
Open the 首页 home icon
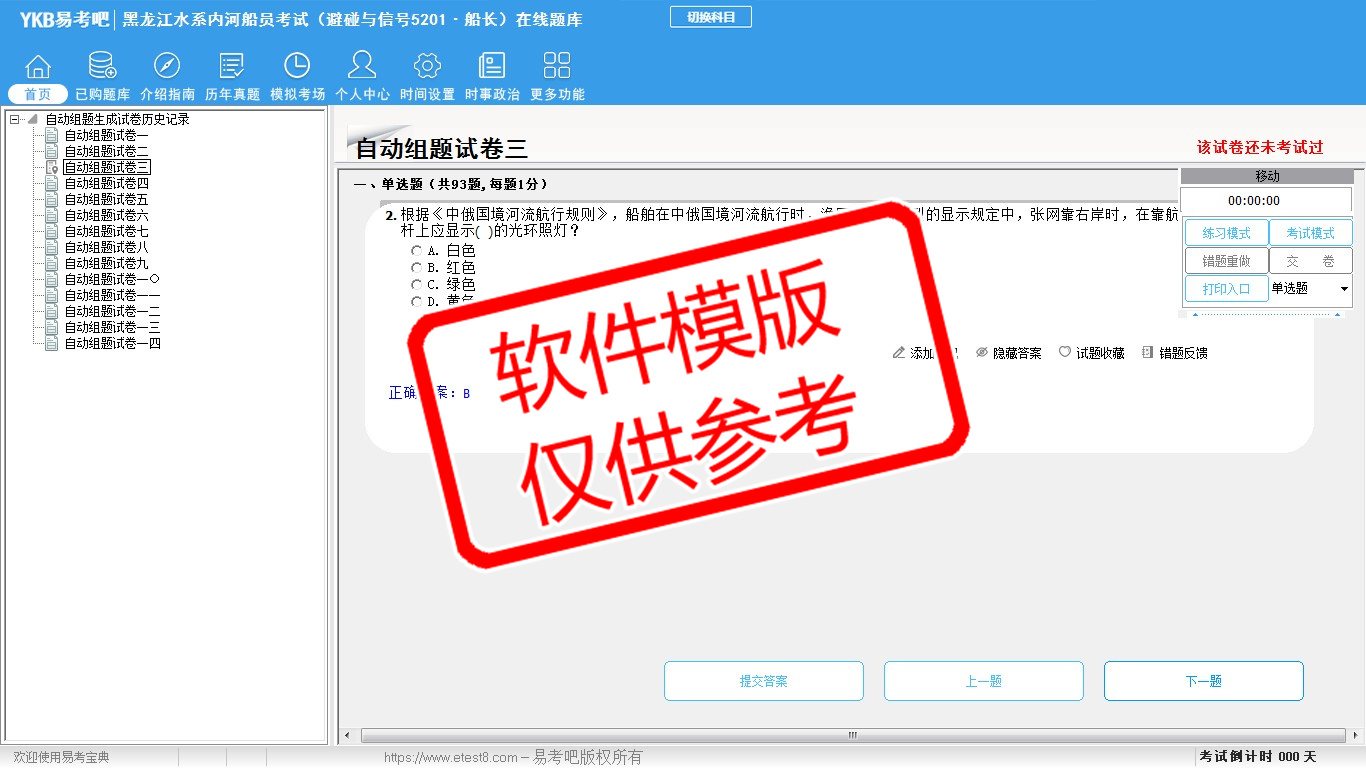[38, 67]
